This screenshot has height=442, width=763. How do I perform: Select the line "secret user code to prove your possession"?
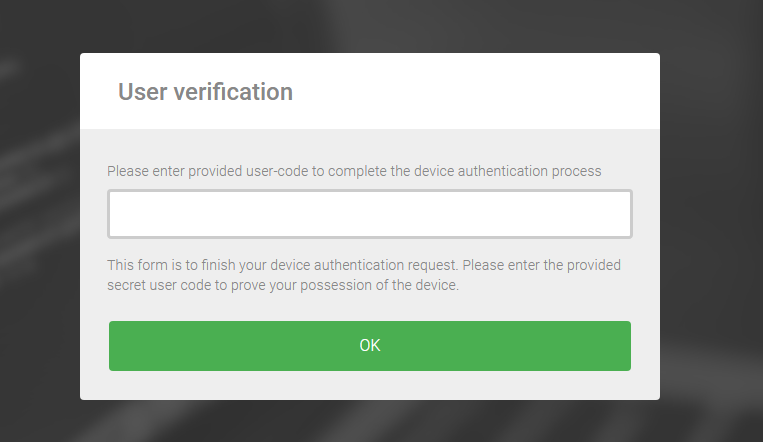(283, 285)
